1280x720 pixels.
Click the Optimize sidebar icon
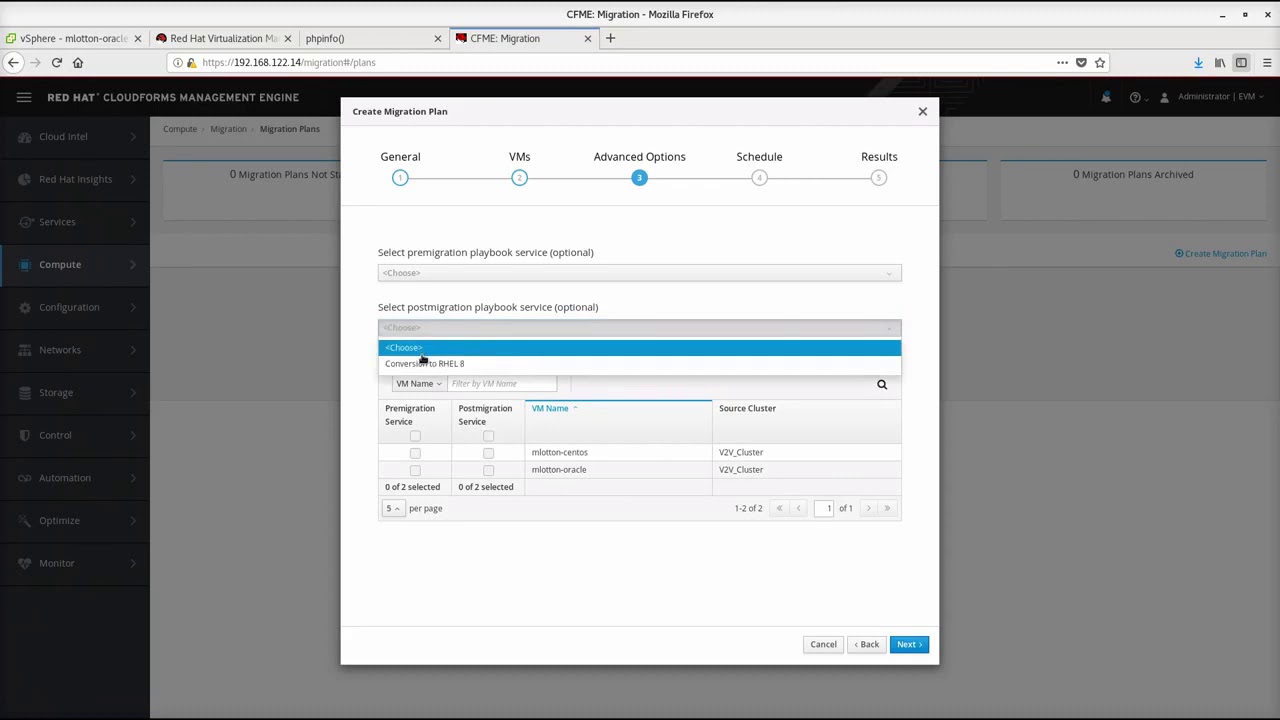24,521
